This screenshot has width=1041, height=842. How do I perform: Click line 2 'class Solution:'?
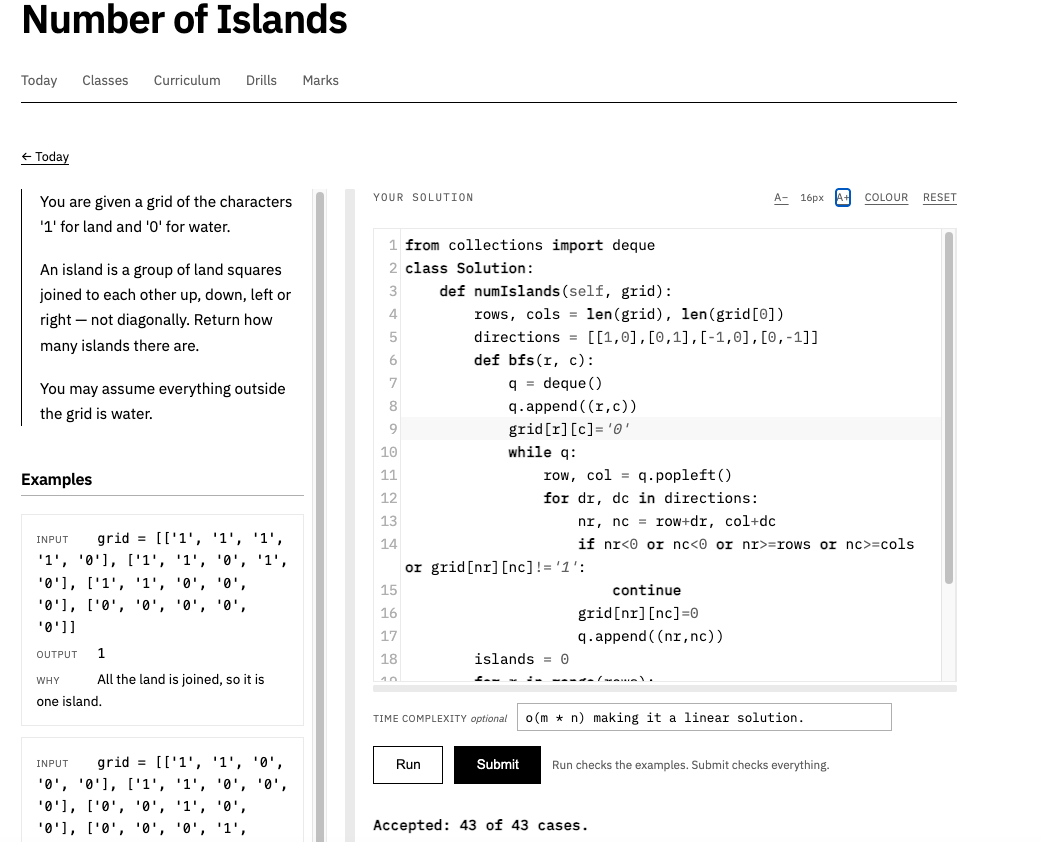pyautogui.click(x=469, y=268)
